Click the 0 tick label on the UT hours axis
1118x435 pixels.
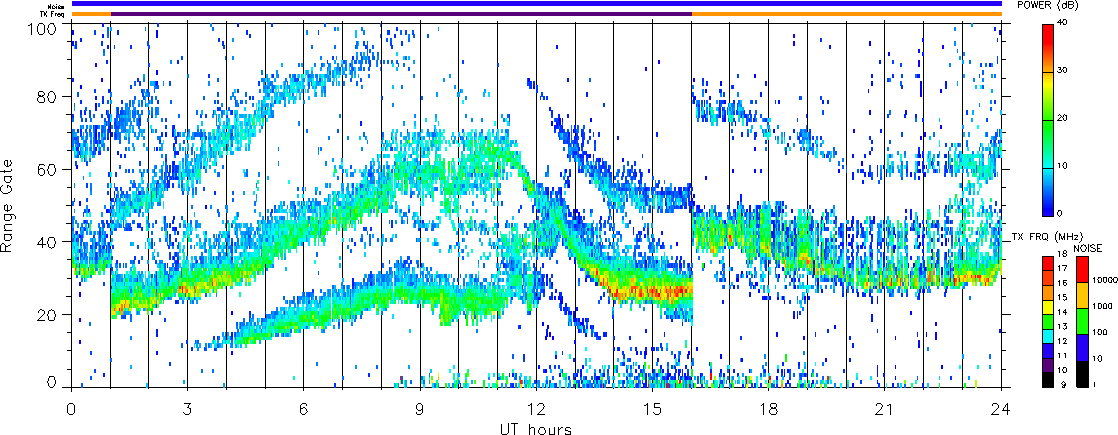point(71,409)
